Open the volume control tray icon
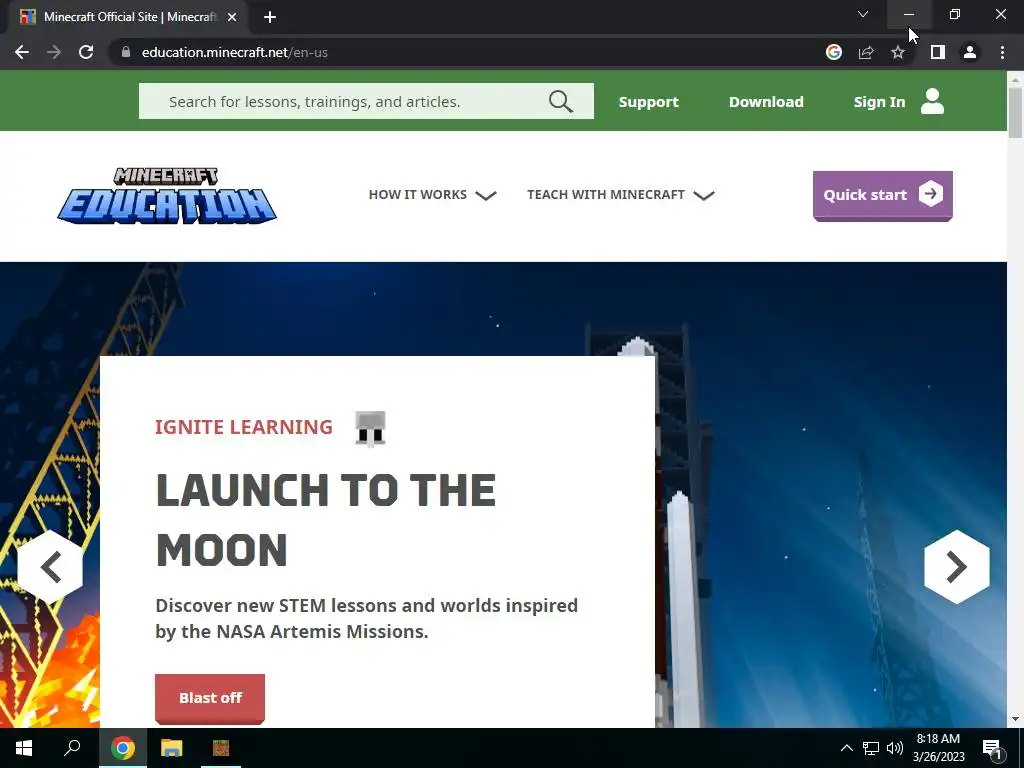This screenshot has width=1024, height=768. (895, 748)
